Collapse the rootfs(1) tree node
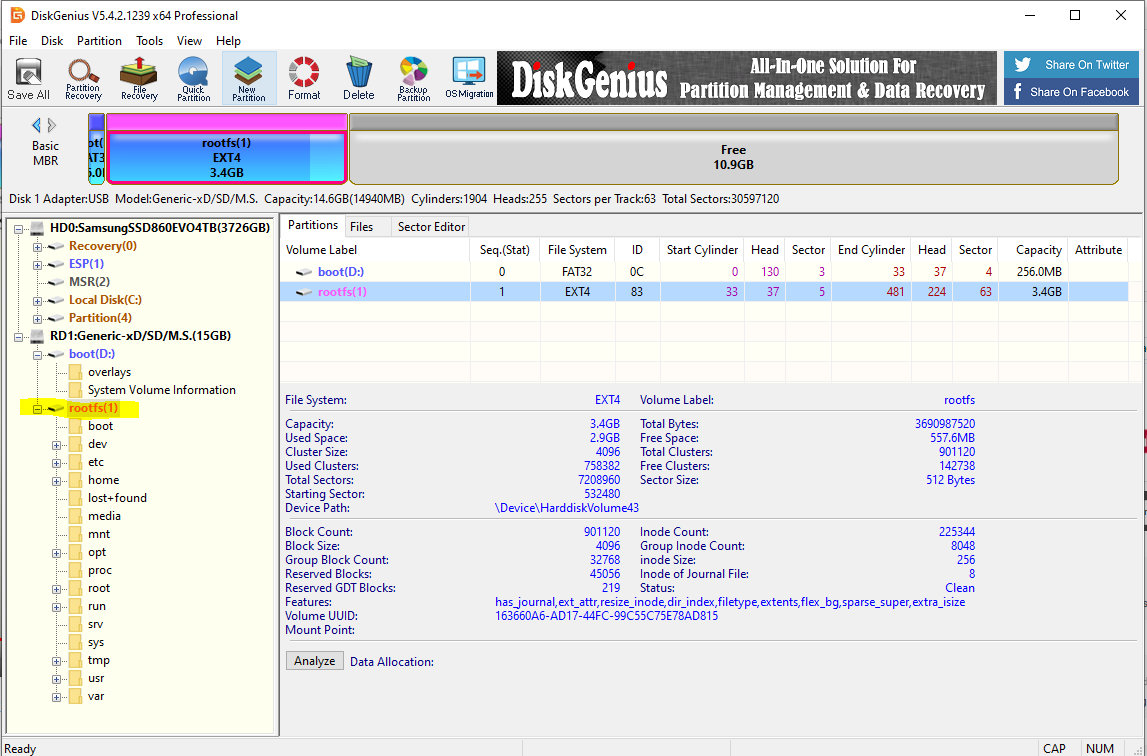1147x756 pixels. click(x=38, y=408)
